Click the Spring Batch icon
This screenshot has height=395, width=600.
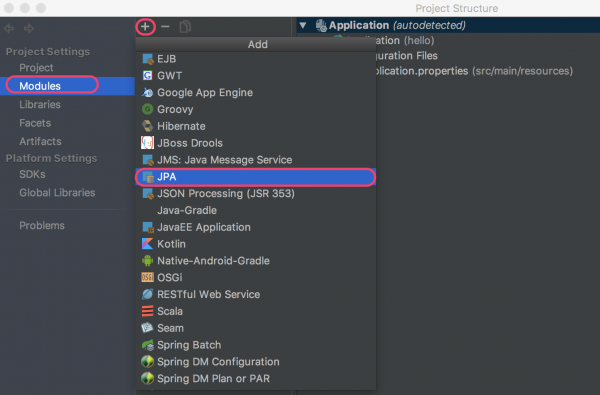pos(148,345)
